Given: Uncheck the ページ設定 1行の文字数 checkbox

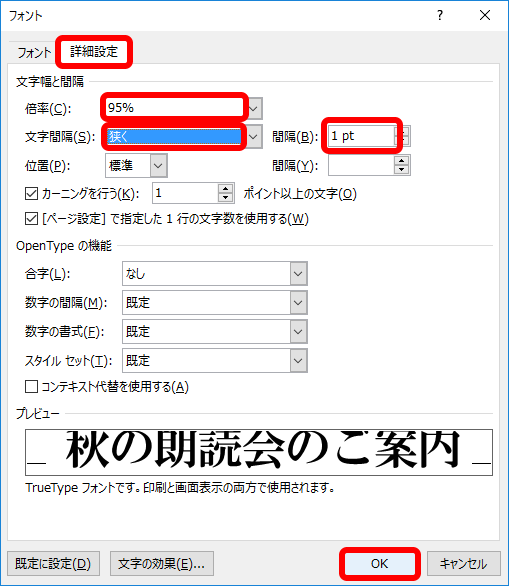Looking at the screenshot, I should pos(31,219).
